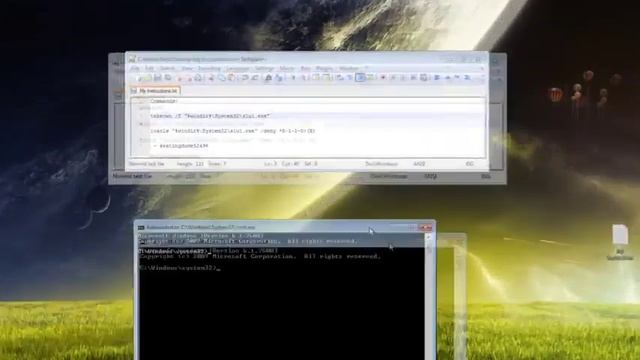This screenshot has height=360, width=640.
Task: Click the Paste icon in Notepad++ toolbar
Action: [x=231, y=78]
